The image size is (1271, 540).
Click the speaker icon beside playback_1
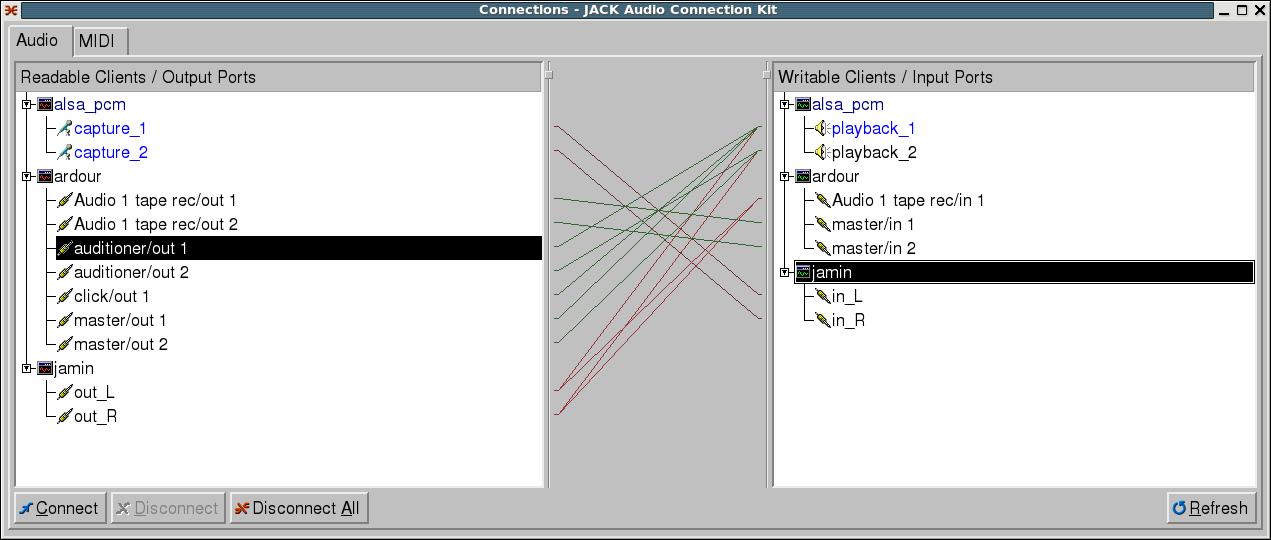pos(822,128)
